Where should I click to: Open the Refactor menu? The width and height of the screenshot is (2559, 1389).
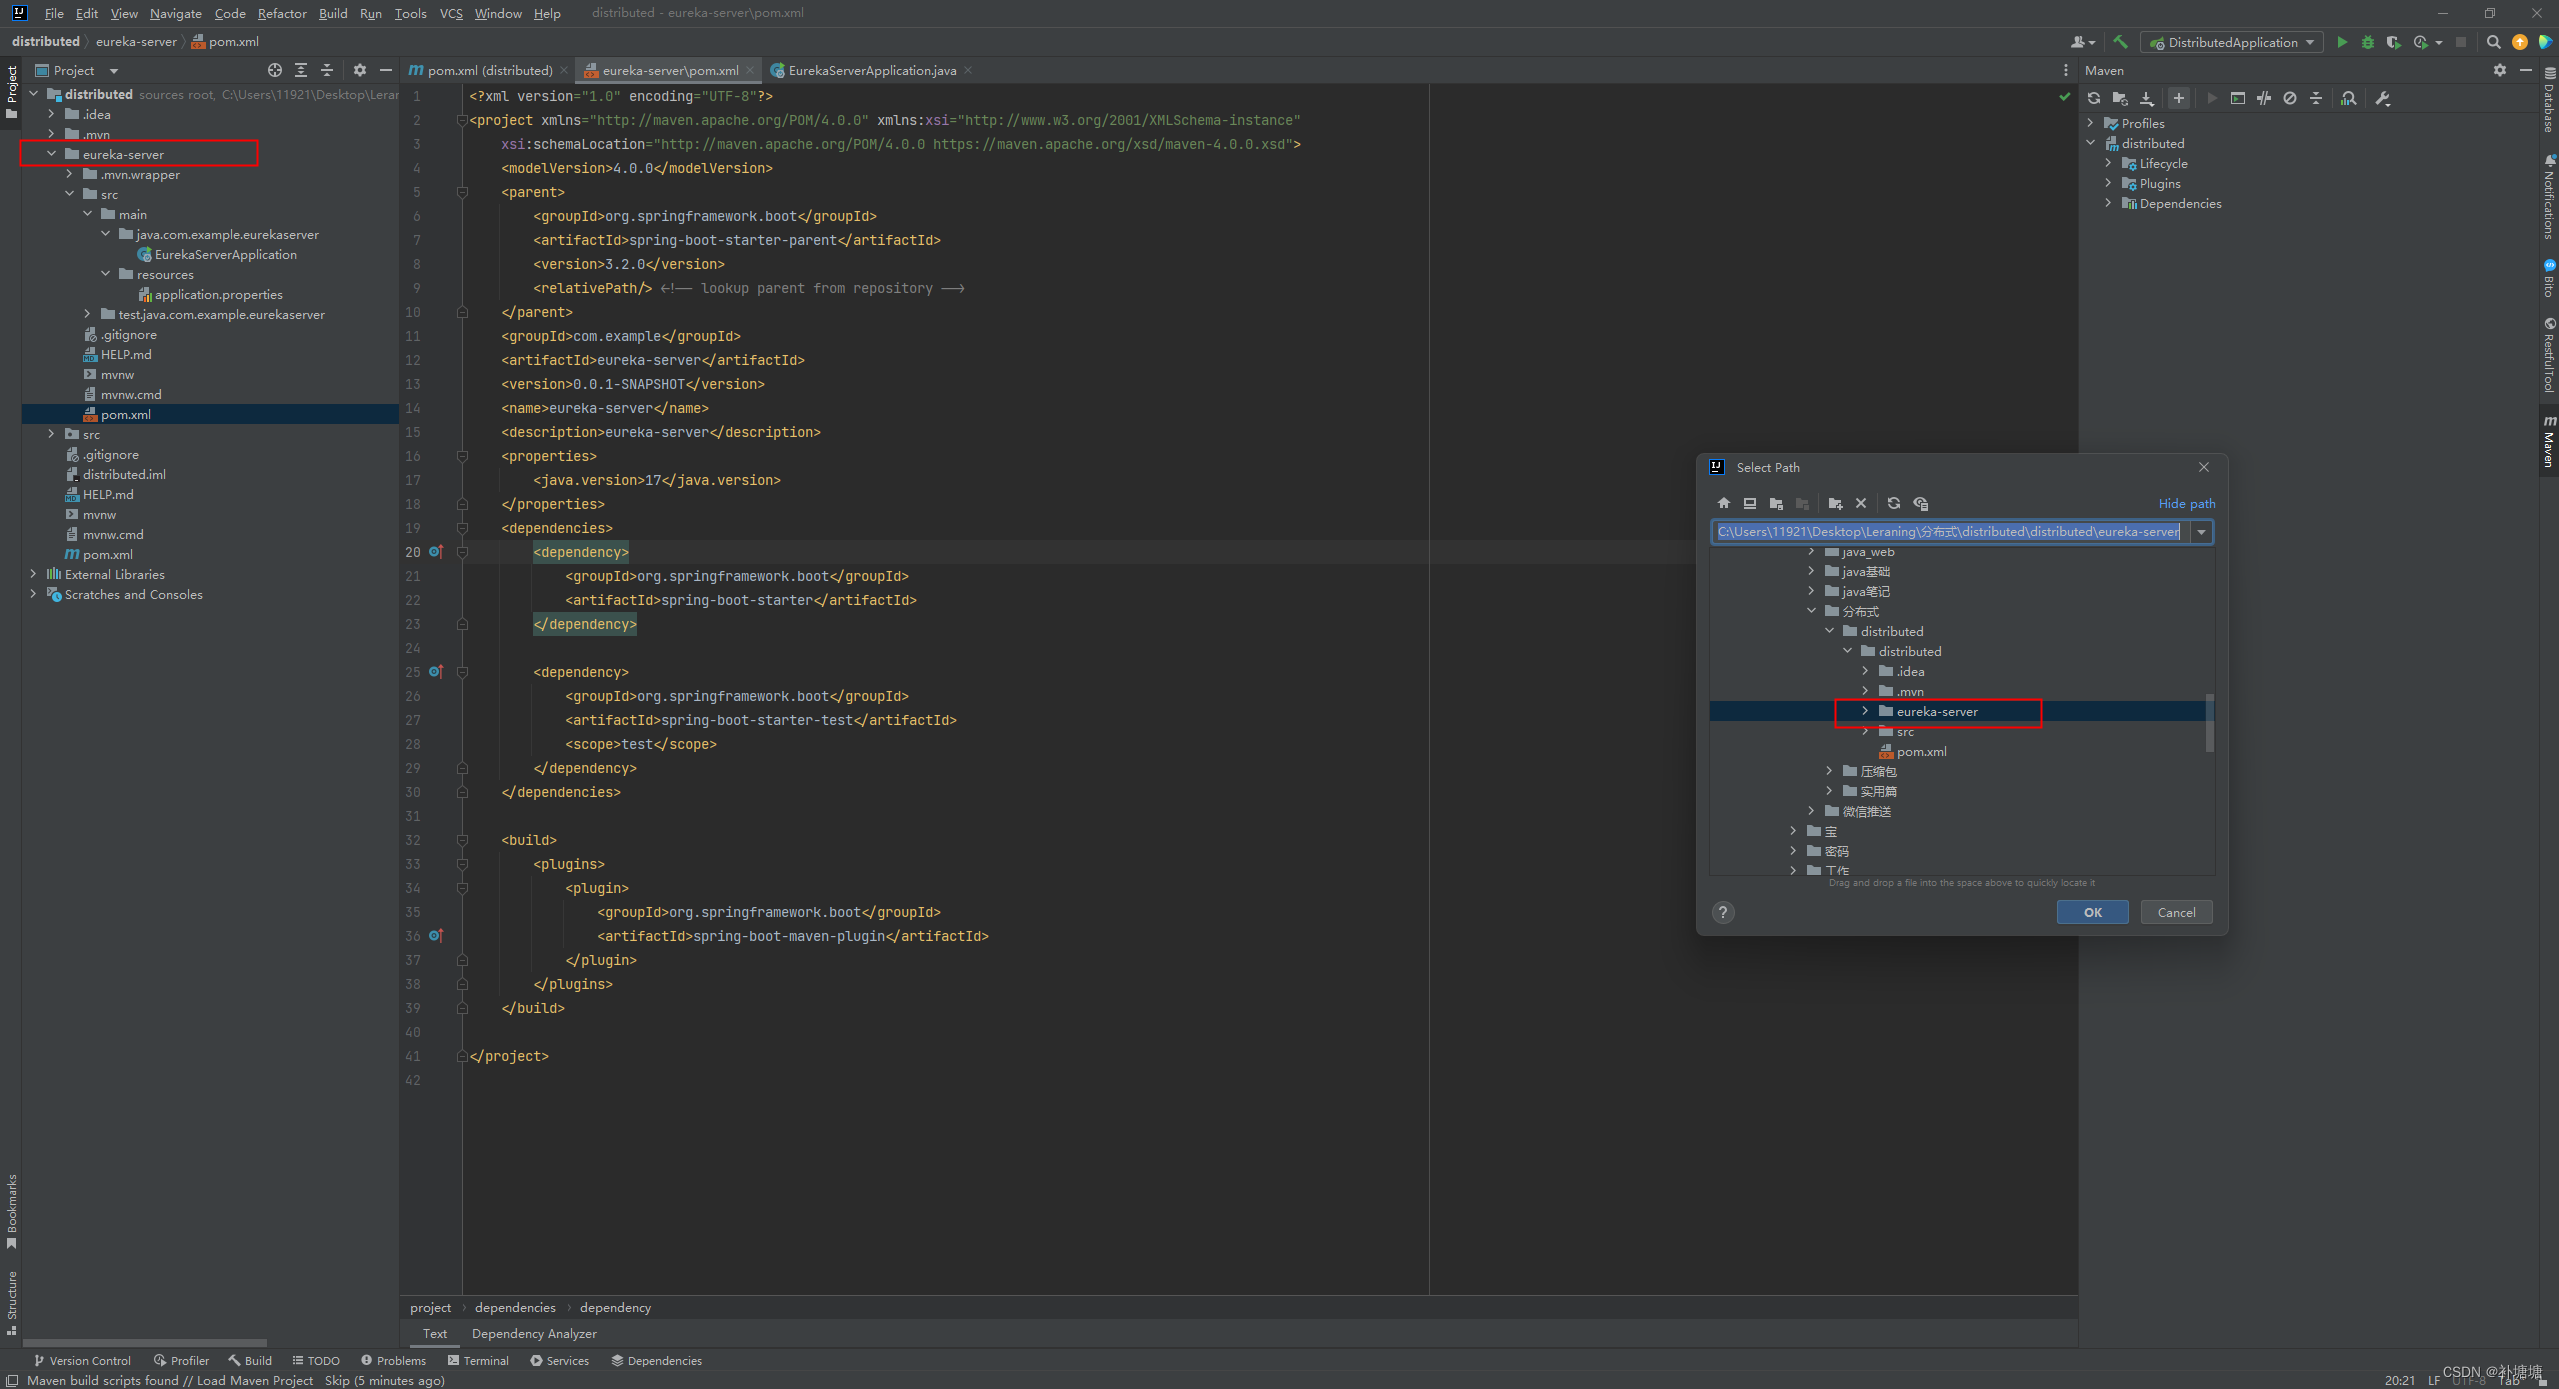pyautogui.click(x=281, y=13)
